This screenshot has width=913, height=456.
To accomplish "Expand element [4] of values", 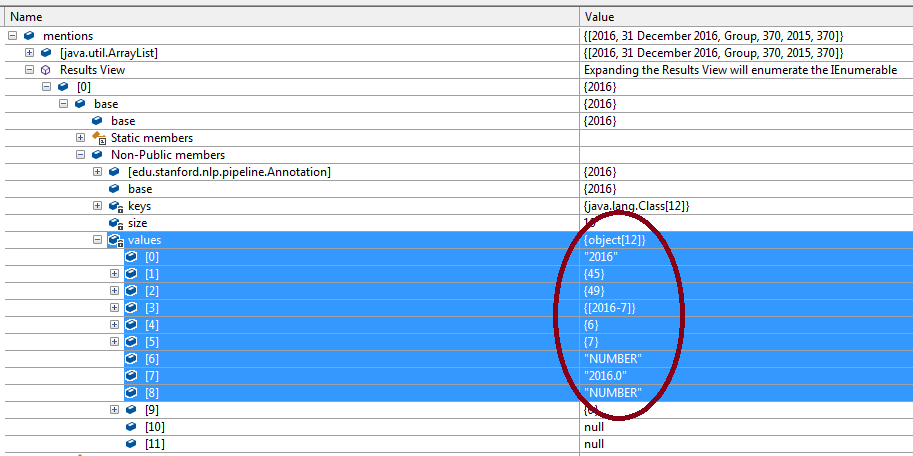I will tap(114, 324).
